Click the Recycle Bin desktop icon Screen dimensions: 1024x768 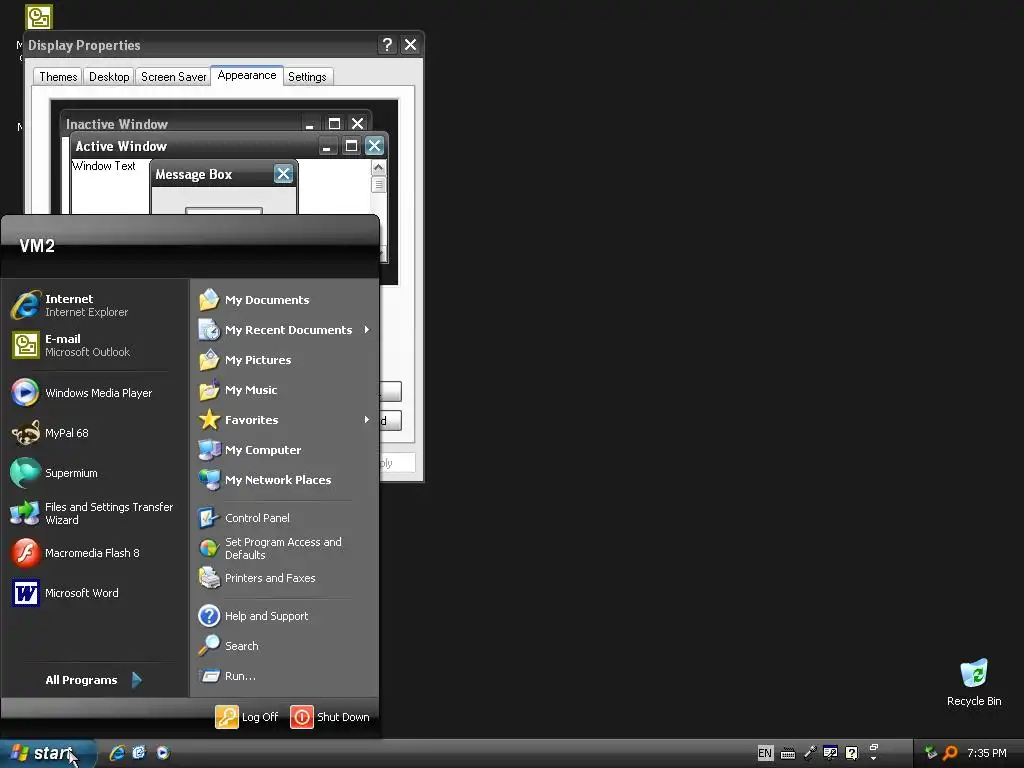coord(974,682)
